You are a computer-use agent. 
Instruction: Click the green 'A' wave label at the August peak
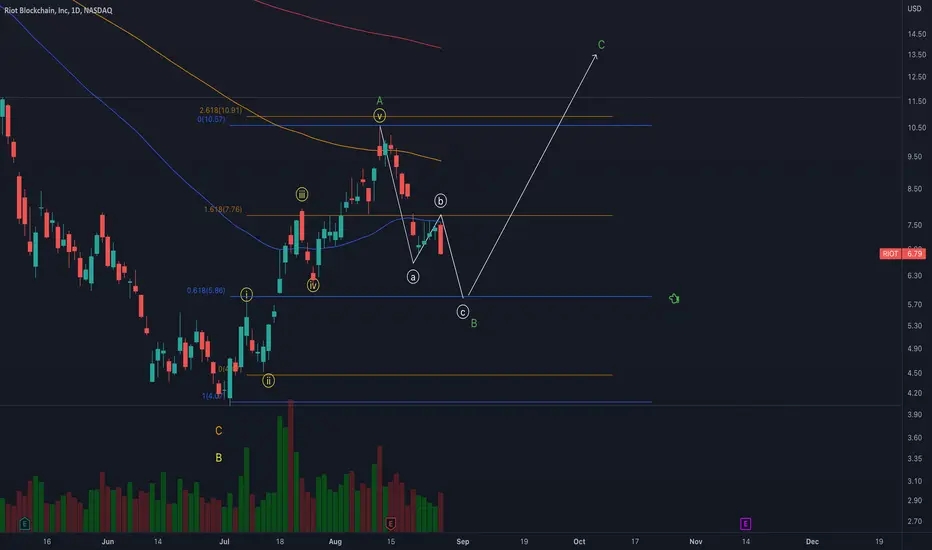point(380,101)
